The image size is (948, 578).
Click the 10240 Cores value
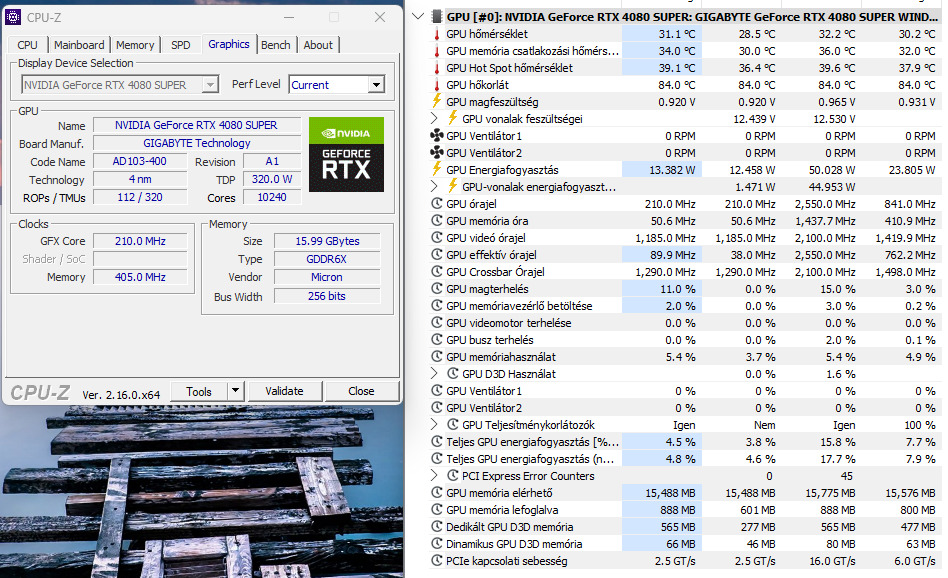[x=272, y=197]
